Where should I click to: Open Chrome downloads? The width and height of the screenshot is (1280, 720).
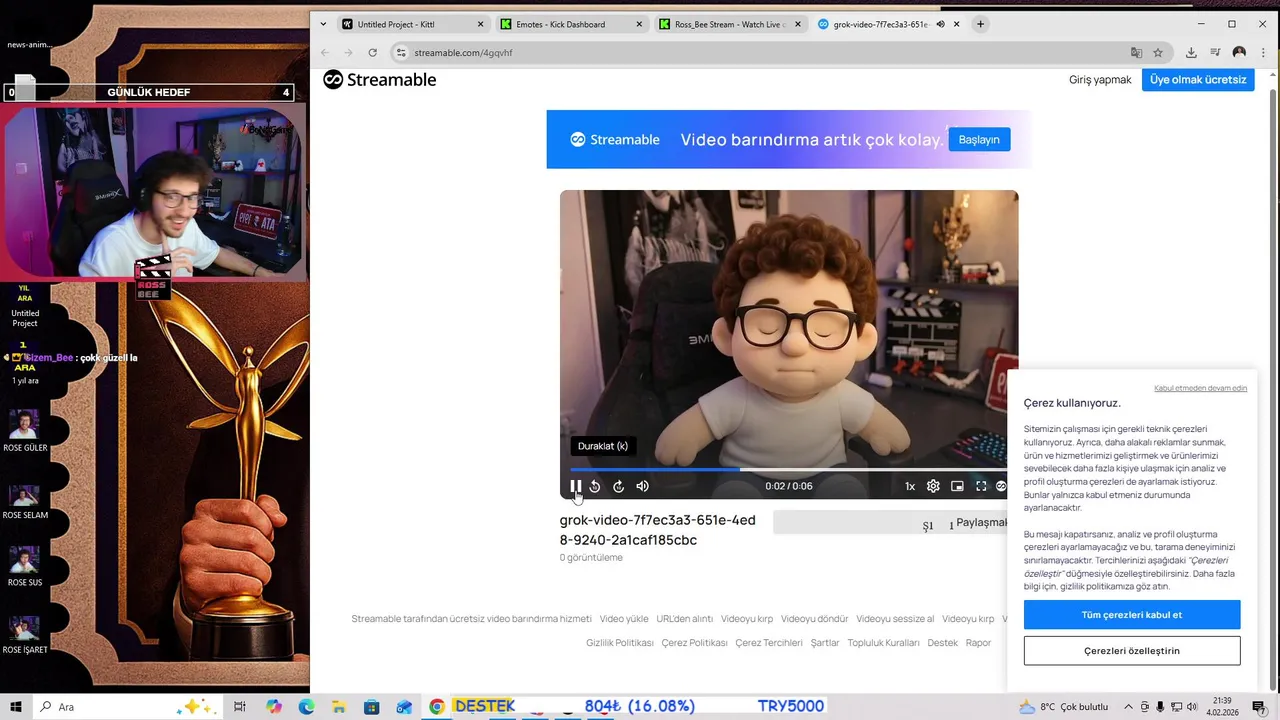click(x=1191, y=52)
